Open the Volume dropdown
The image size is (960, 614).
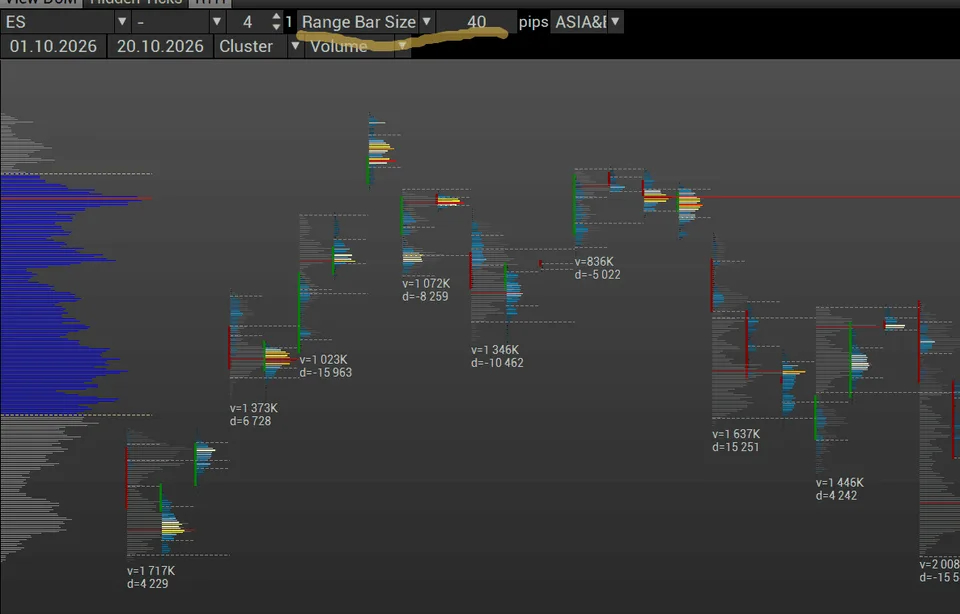click(402, 47)
